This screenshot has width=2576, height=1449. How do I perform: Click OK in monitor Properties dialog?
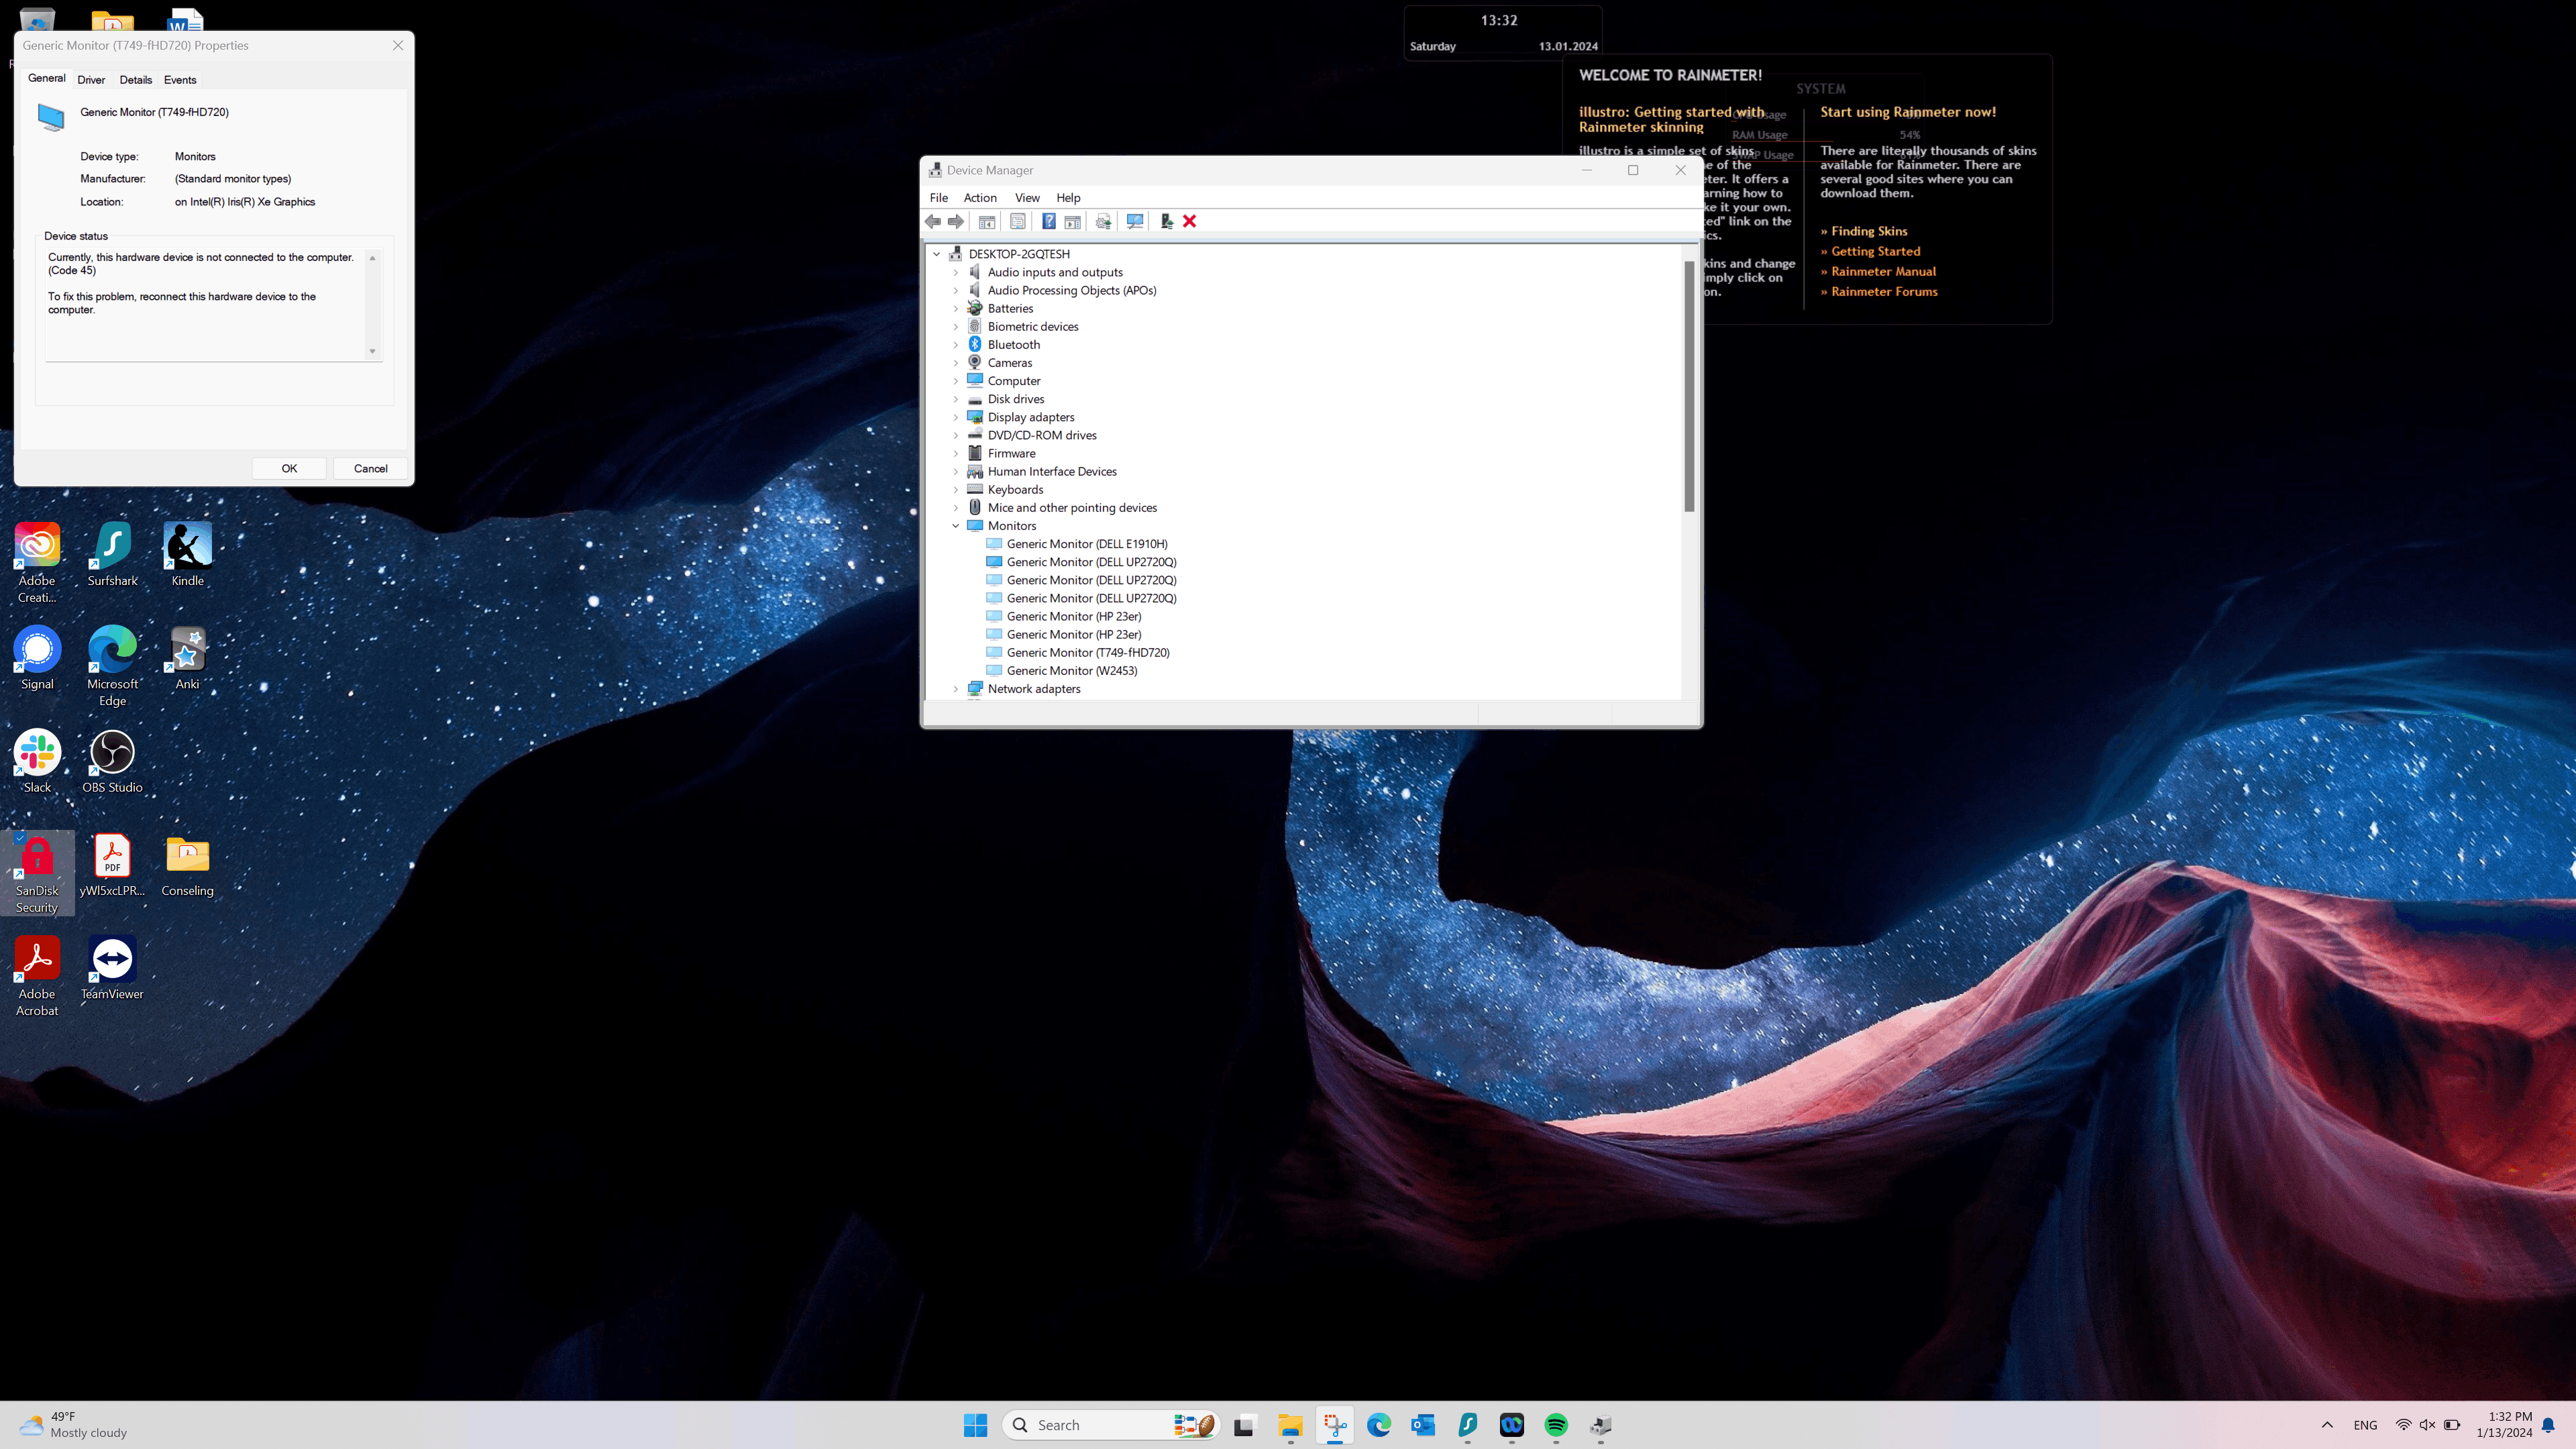289,468
